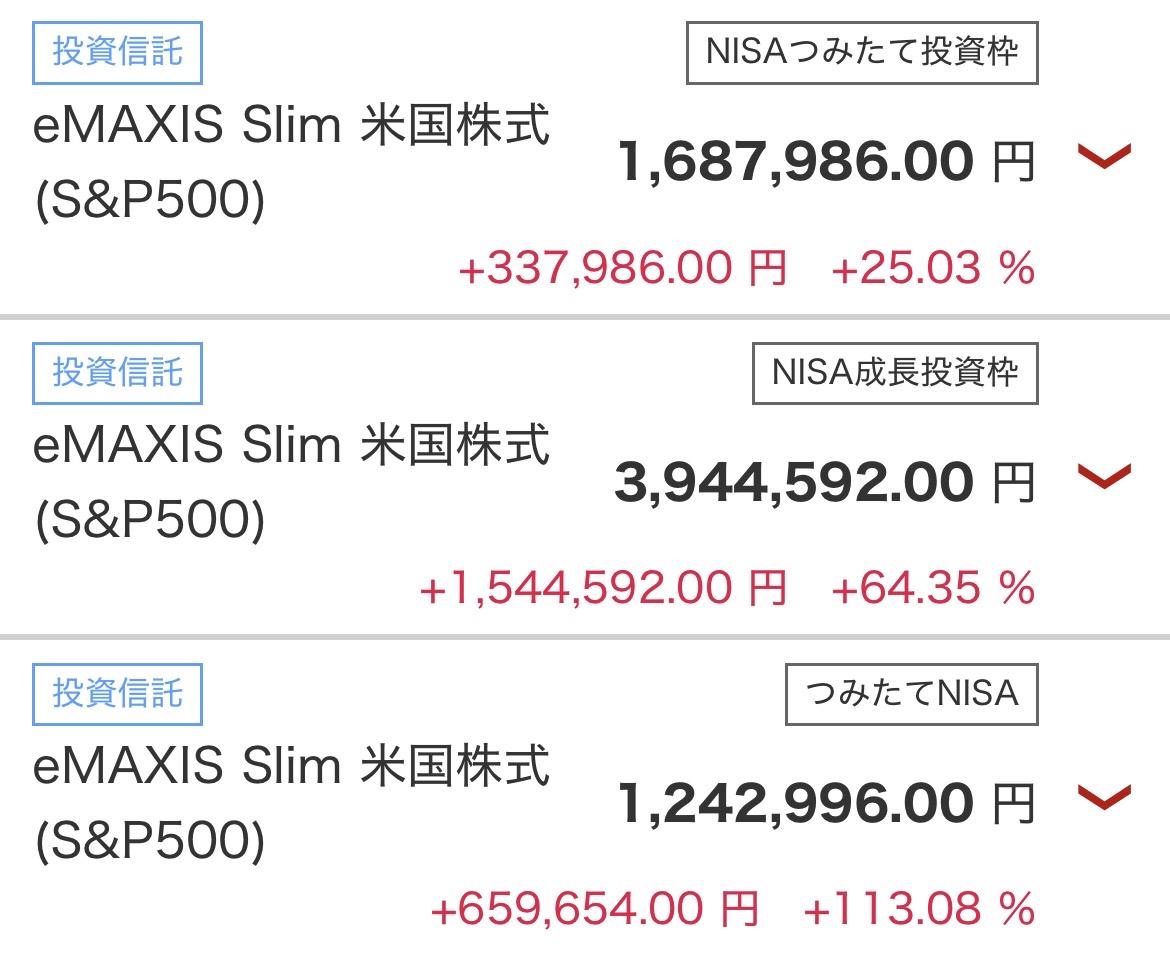Click 投資信託 tag in the NISA成長投資枠 holding
This screenshot has height=955, width=1170.
coord(117,373)
